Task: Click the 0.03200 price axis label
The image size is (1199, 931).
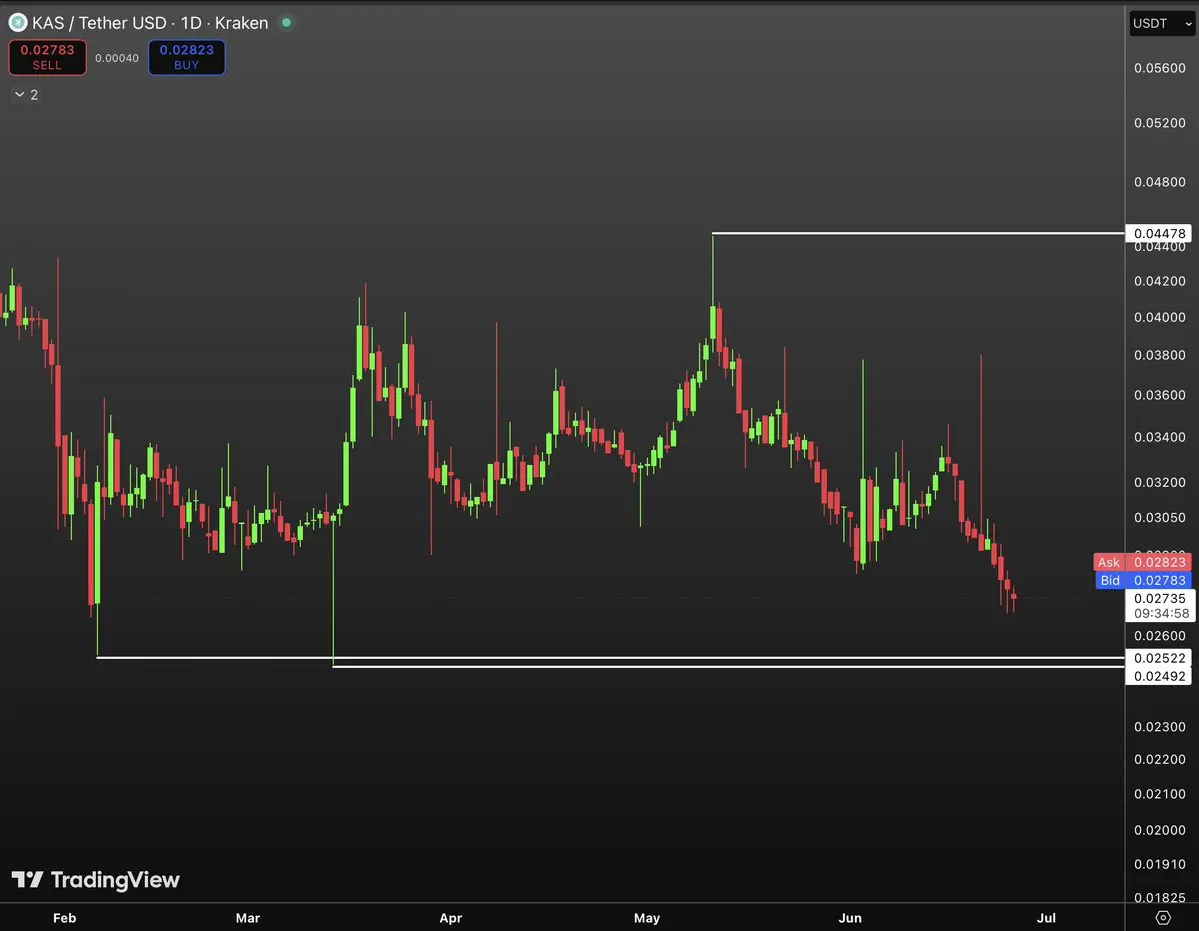Action: tap(1160, 482)
